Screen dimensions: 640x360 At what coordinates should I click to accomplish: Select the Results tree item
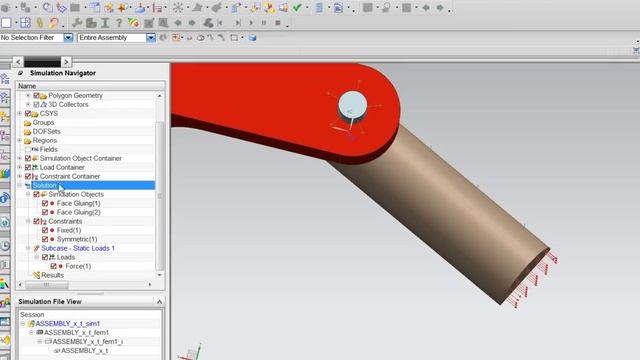point(52,275)
